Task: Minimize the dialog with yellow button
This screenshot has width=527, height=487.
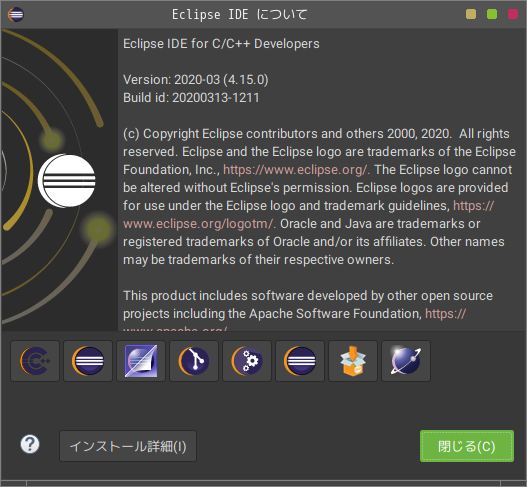Action: coord(471,14)
